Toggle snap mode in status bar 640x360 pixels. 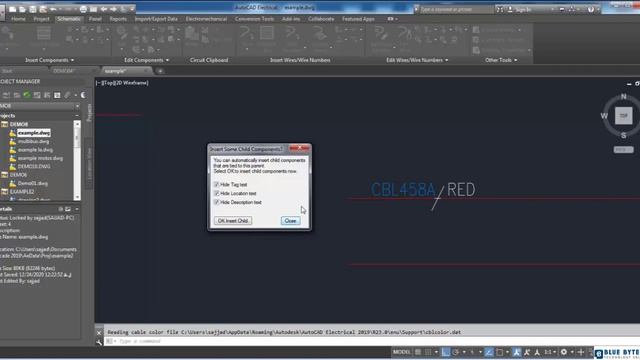(428, 352)
